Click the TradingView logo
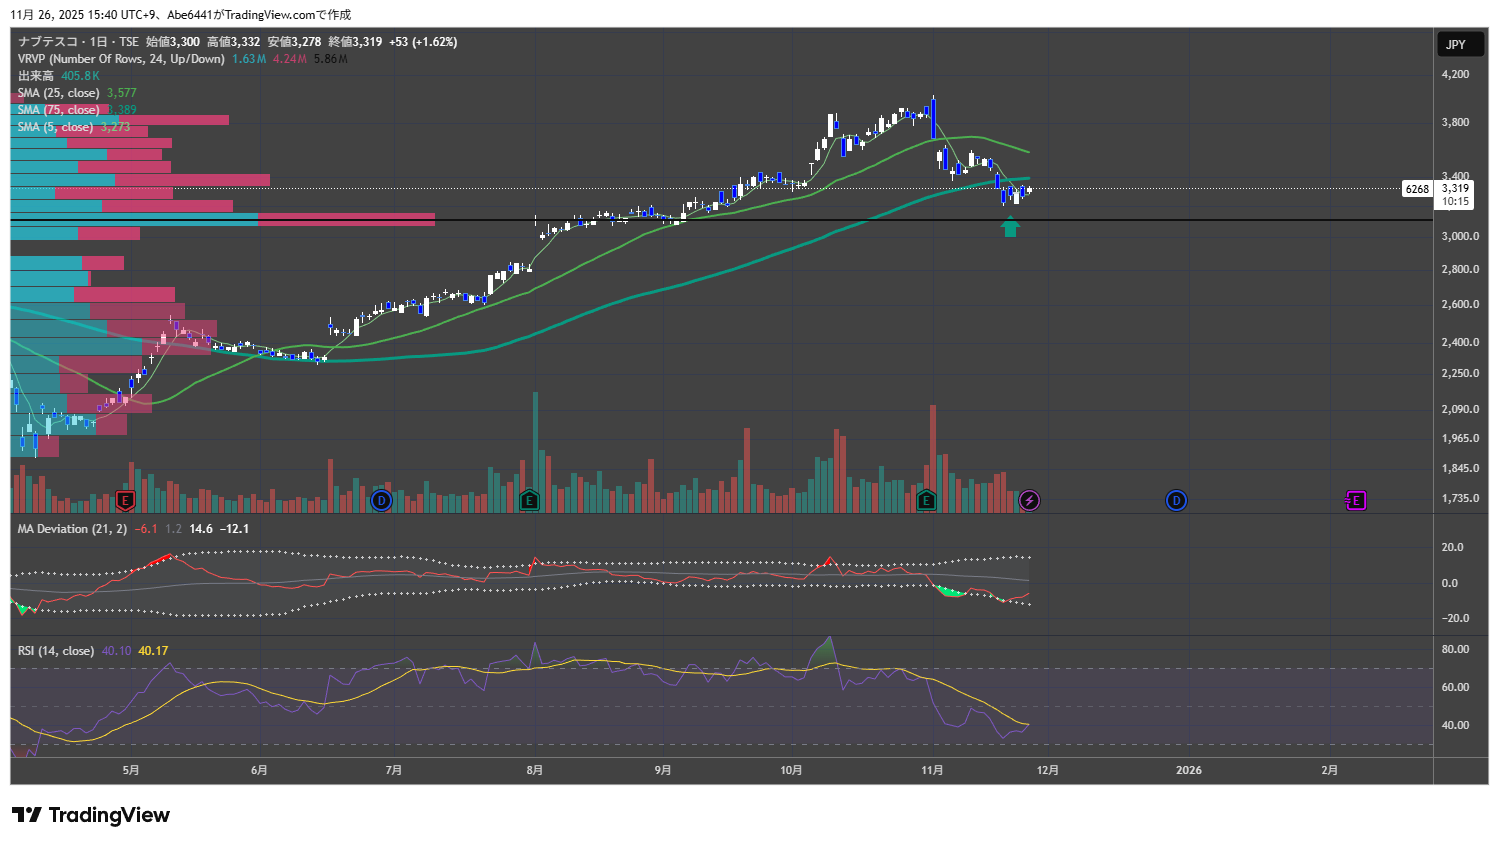 pyautogui.click(x=91, y=815)
